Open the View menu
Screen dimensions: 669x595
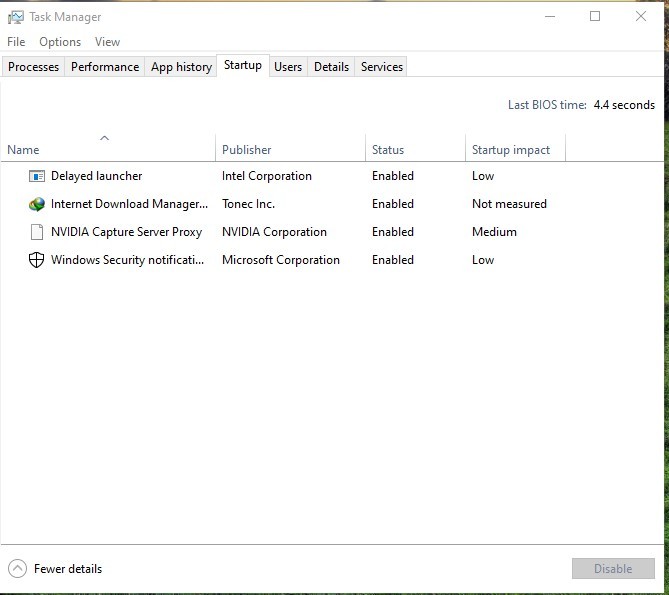click(x=108, y=42)
